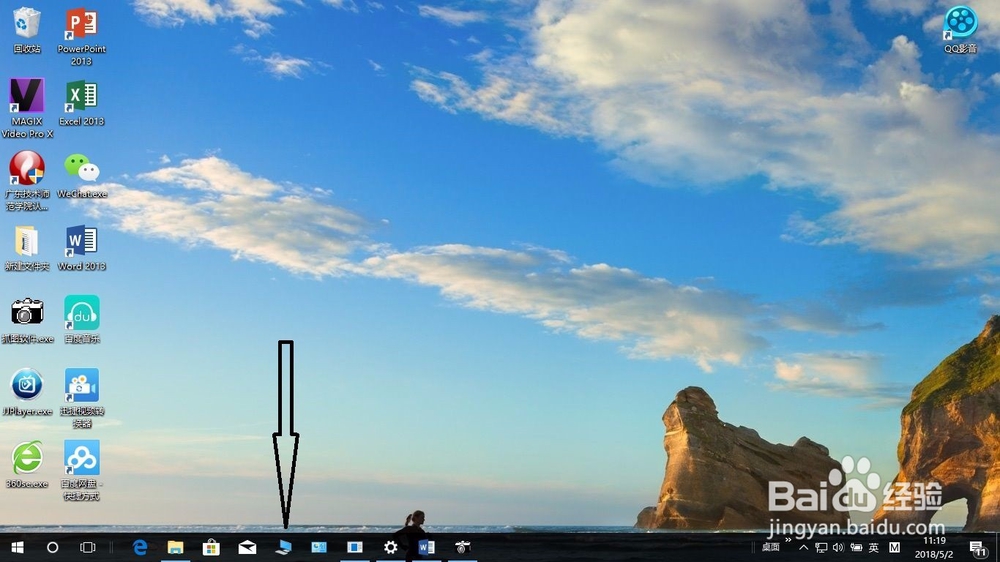1000x562 pixels.
Task: Open the Mail app in the taskbar
Action: (247, 547)
